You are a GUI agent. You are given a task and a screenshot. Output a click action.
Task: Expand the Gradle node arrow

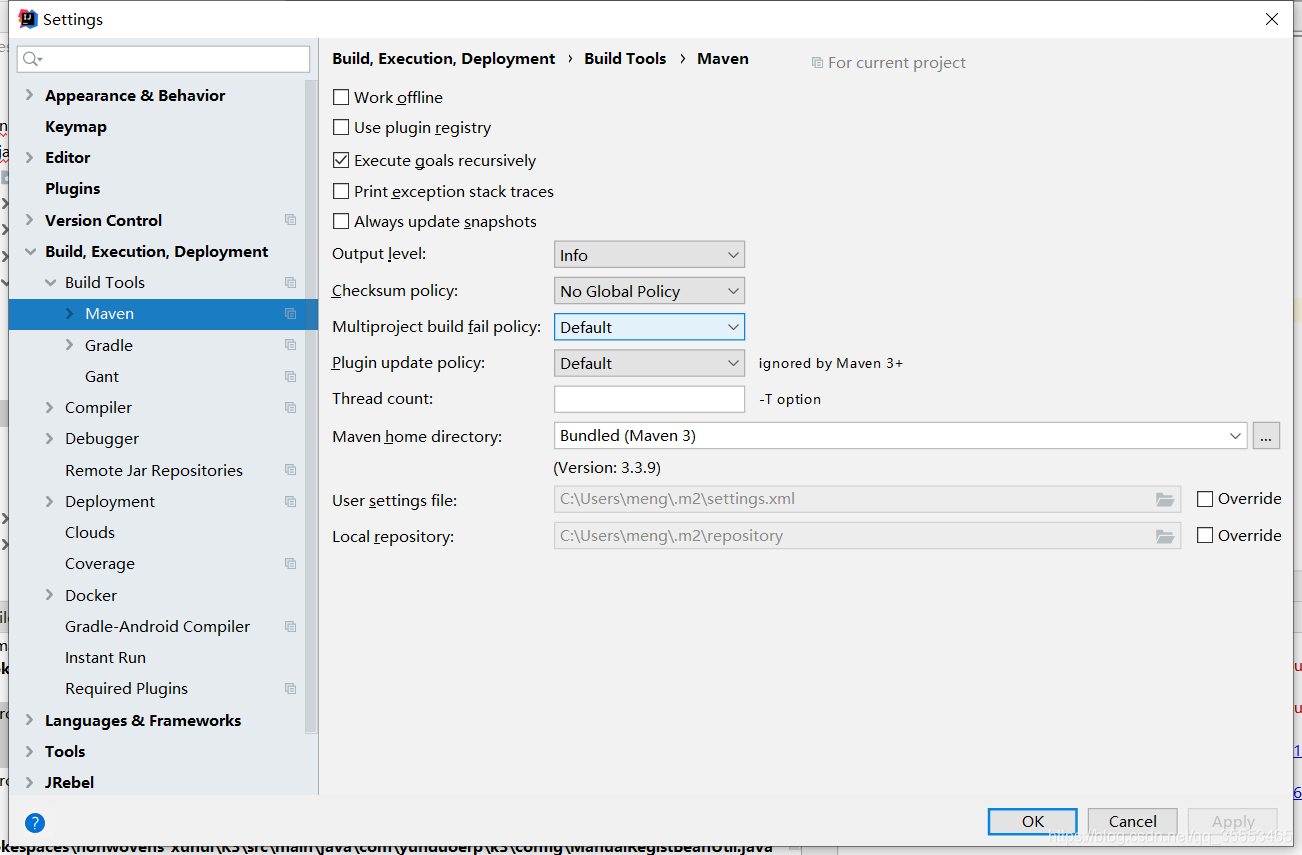[69, 345]
